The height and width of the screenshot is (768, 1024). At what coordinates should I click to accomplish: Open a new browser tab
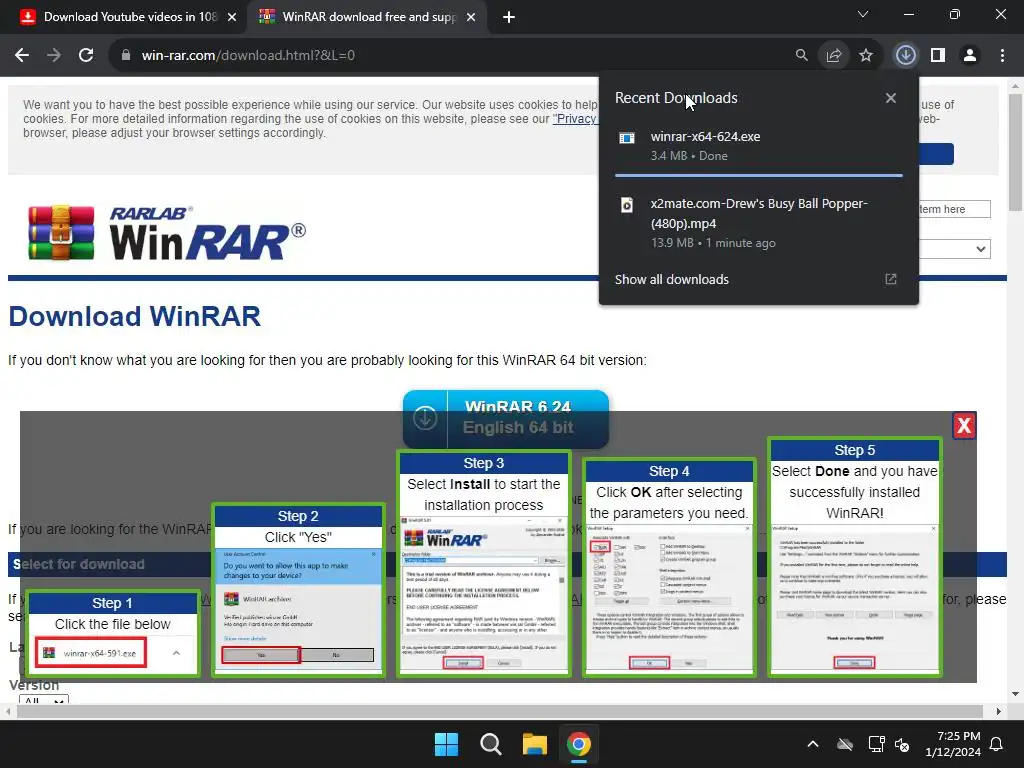tap(509, 17)
